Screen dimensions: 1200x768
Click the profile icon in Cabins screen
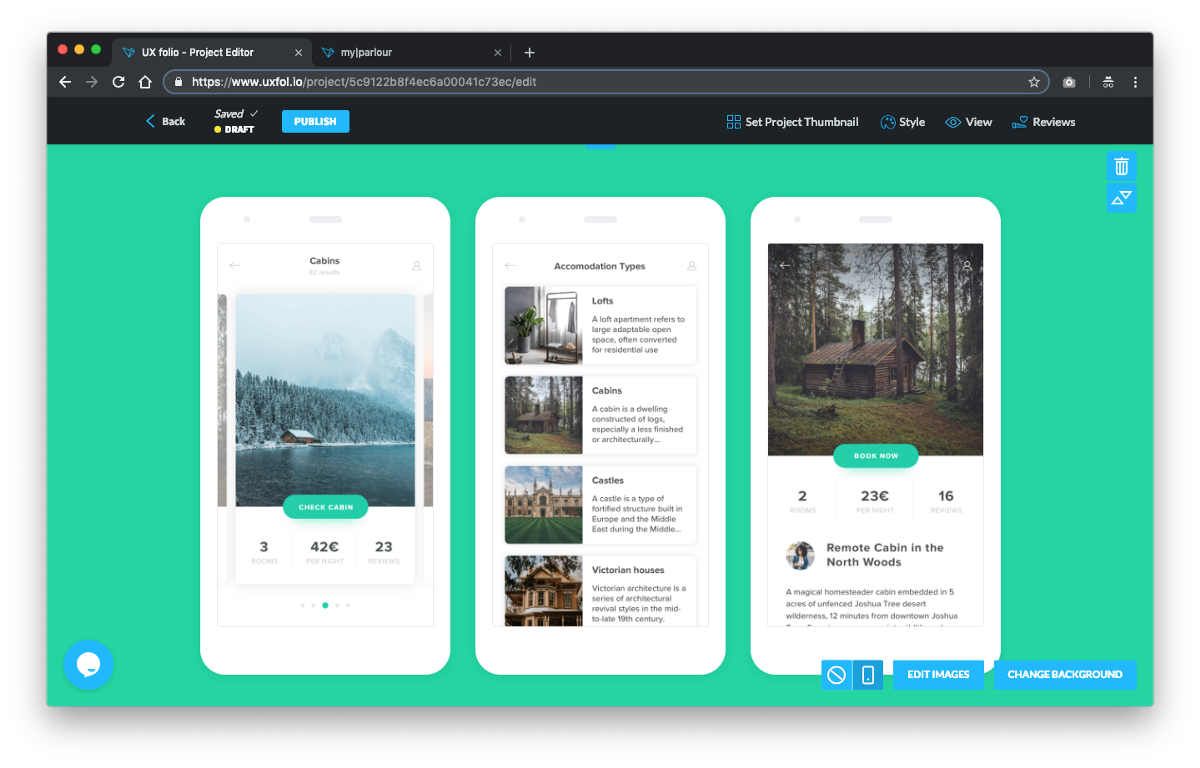point(417,266)
